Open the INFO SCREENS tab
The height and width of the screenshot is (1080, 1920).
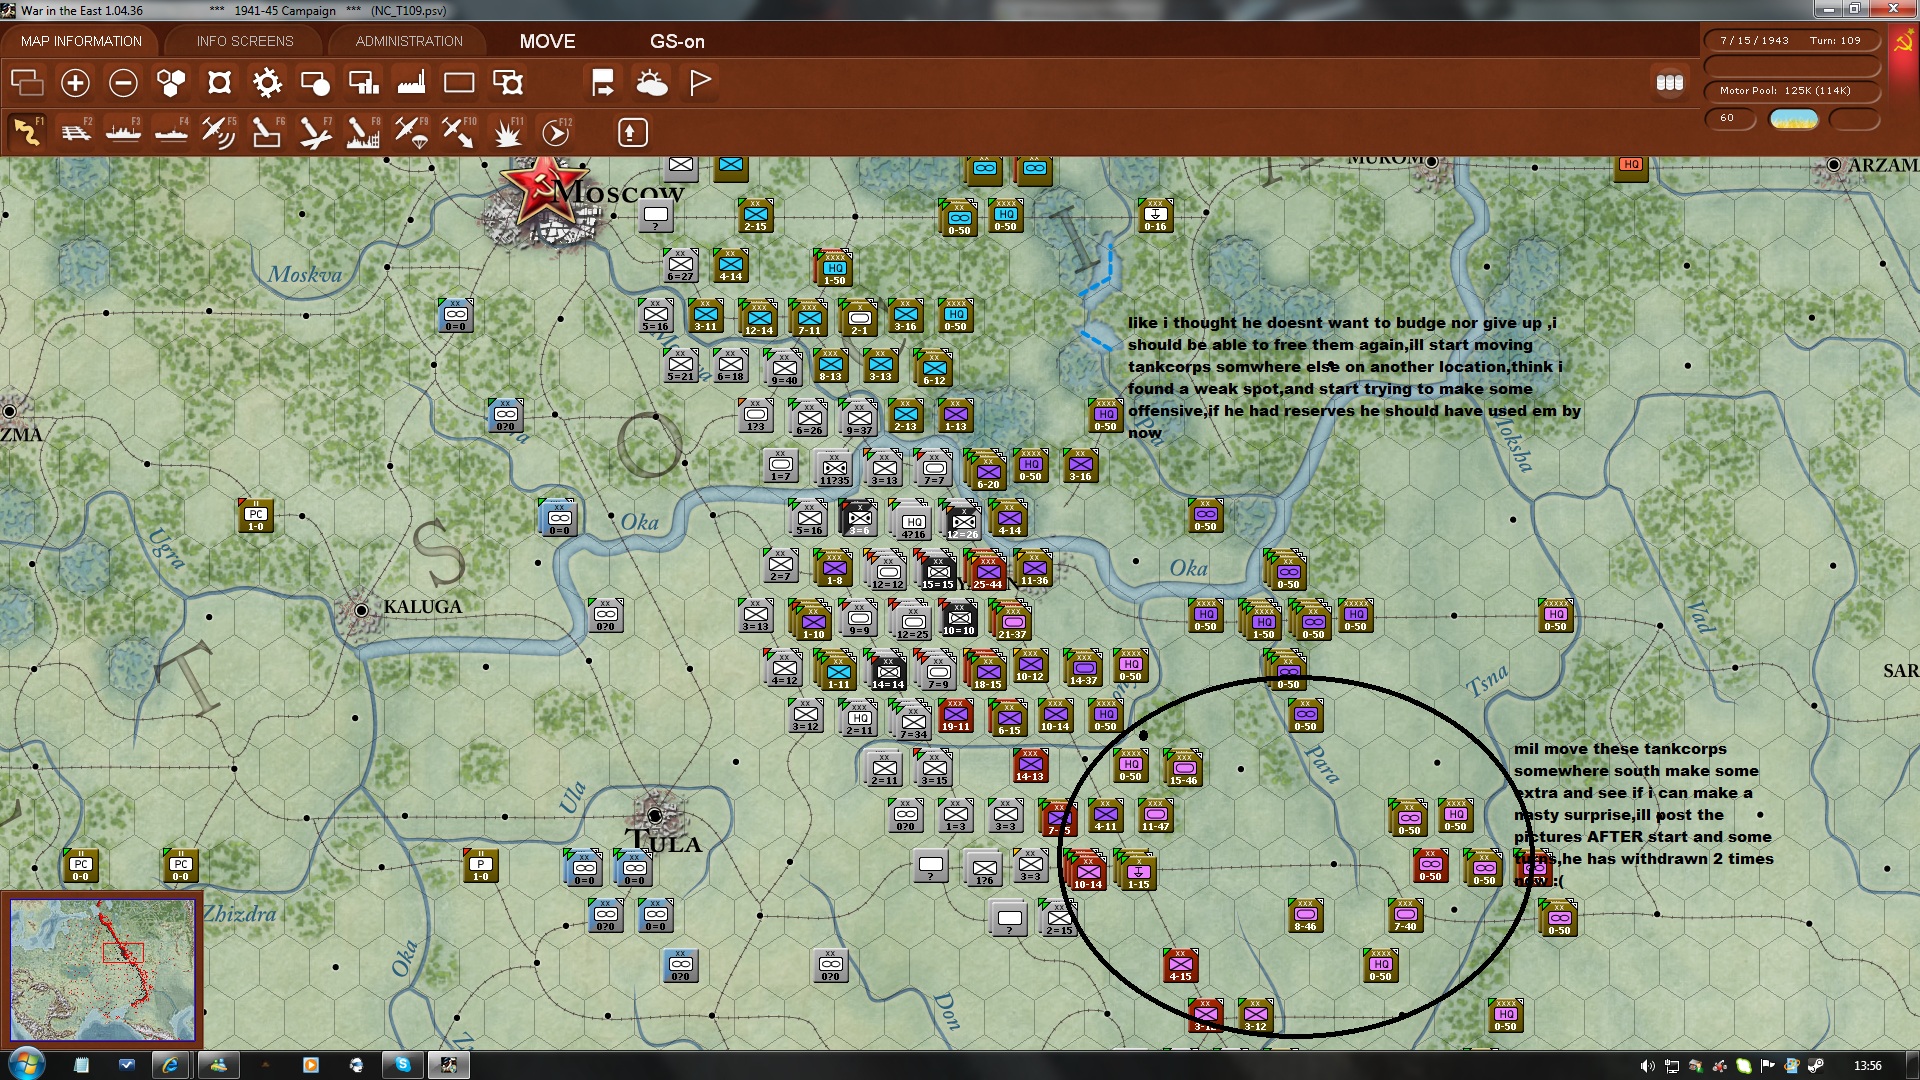pos(245,41)
